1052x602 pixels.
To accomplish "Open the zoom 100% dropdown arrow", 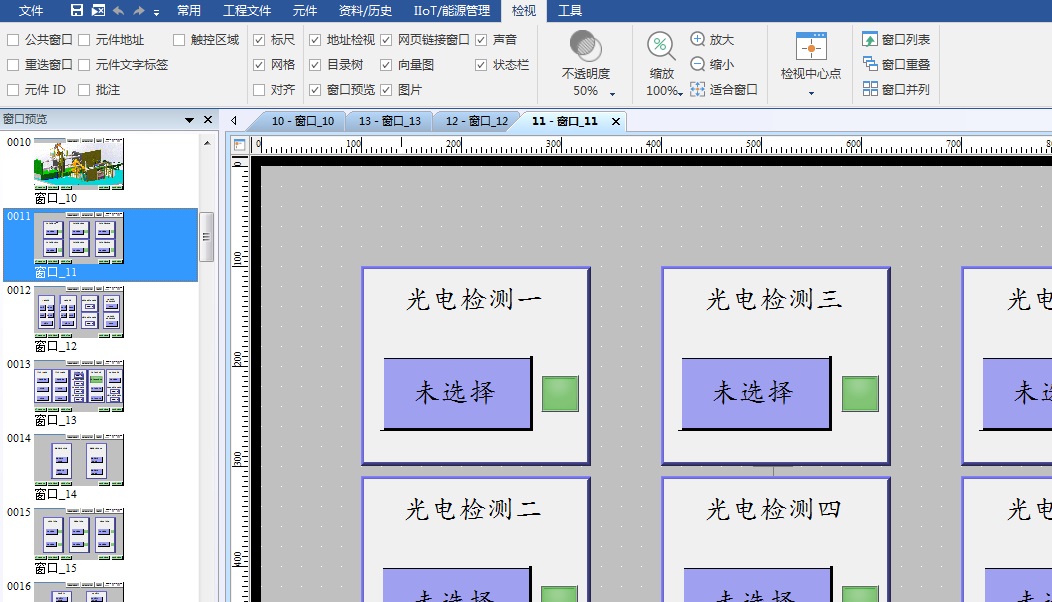I will (x=679, y=93).
